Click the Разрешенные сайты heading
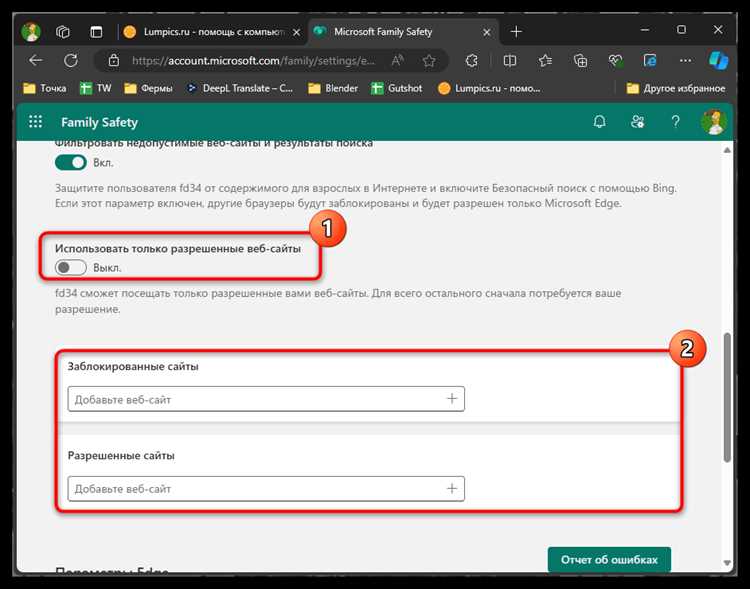The width and height of the screenshot is (750, 589). (x=121, y=456)
